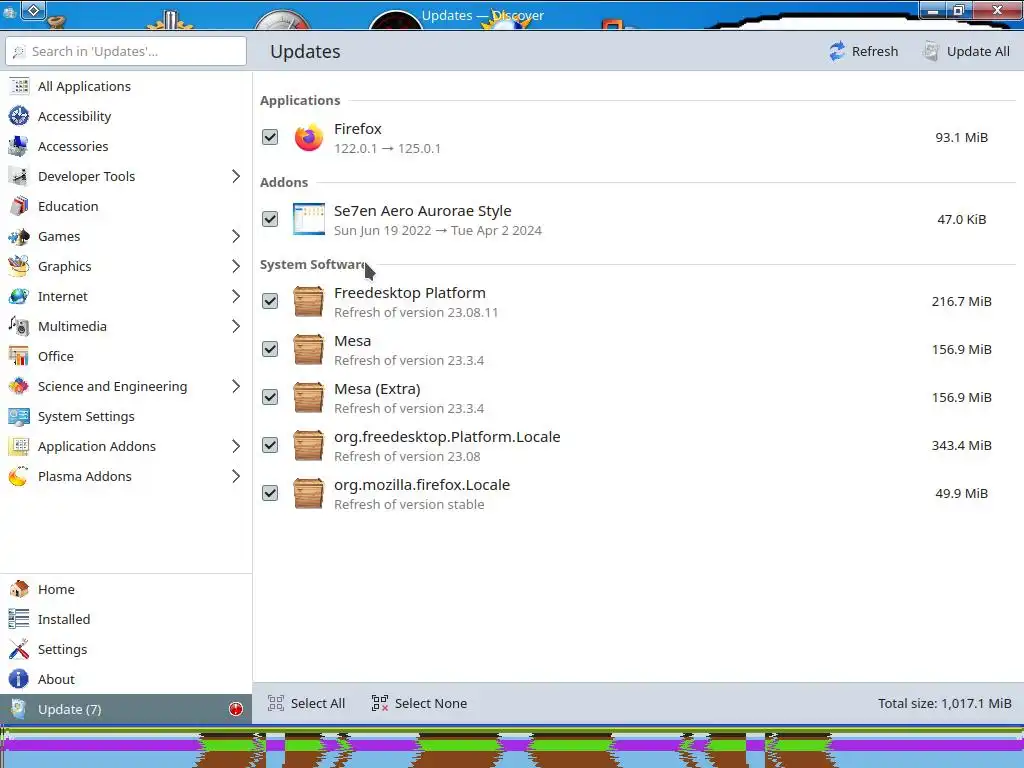
Task: Click the Accessories category icon
Action: (19, 146)
